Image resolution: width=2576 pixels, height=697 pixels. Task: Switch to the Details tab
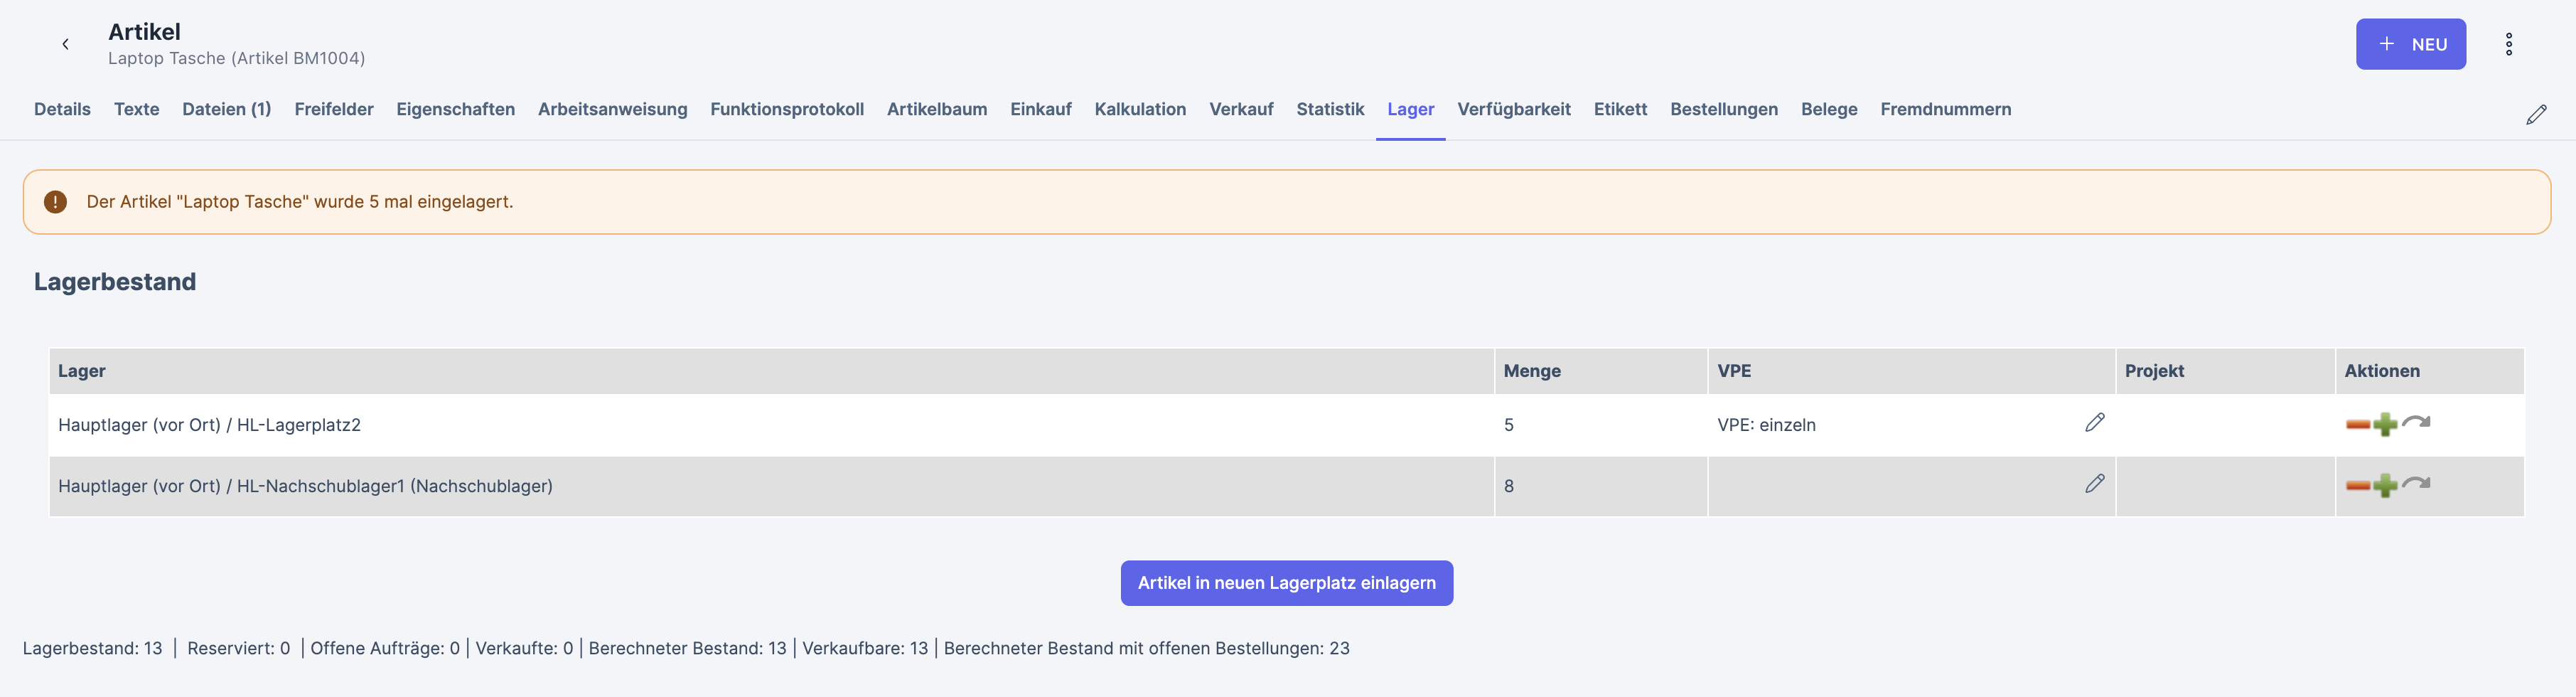click(x=62, y=109)
